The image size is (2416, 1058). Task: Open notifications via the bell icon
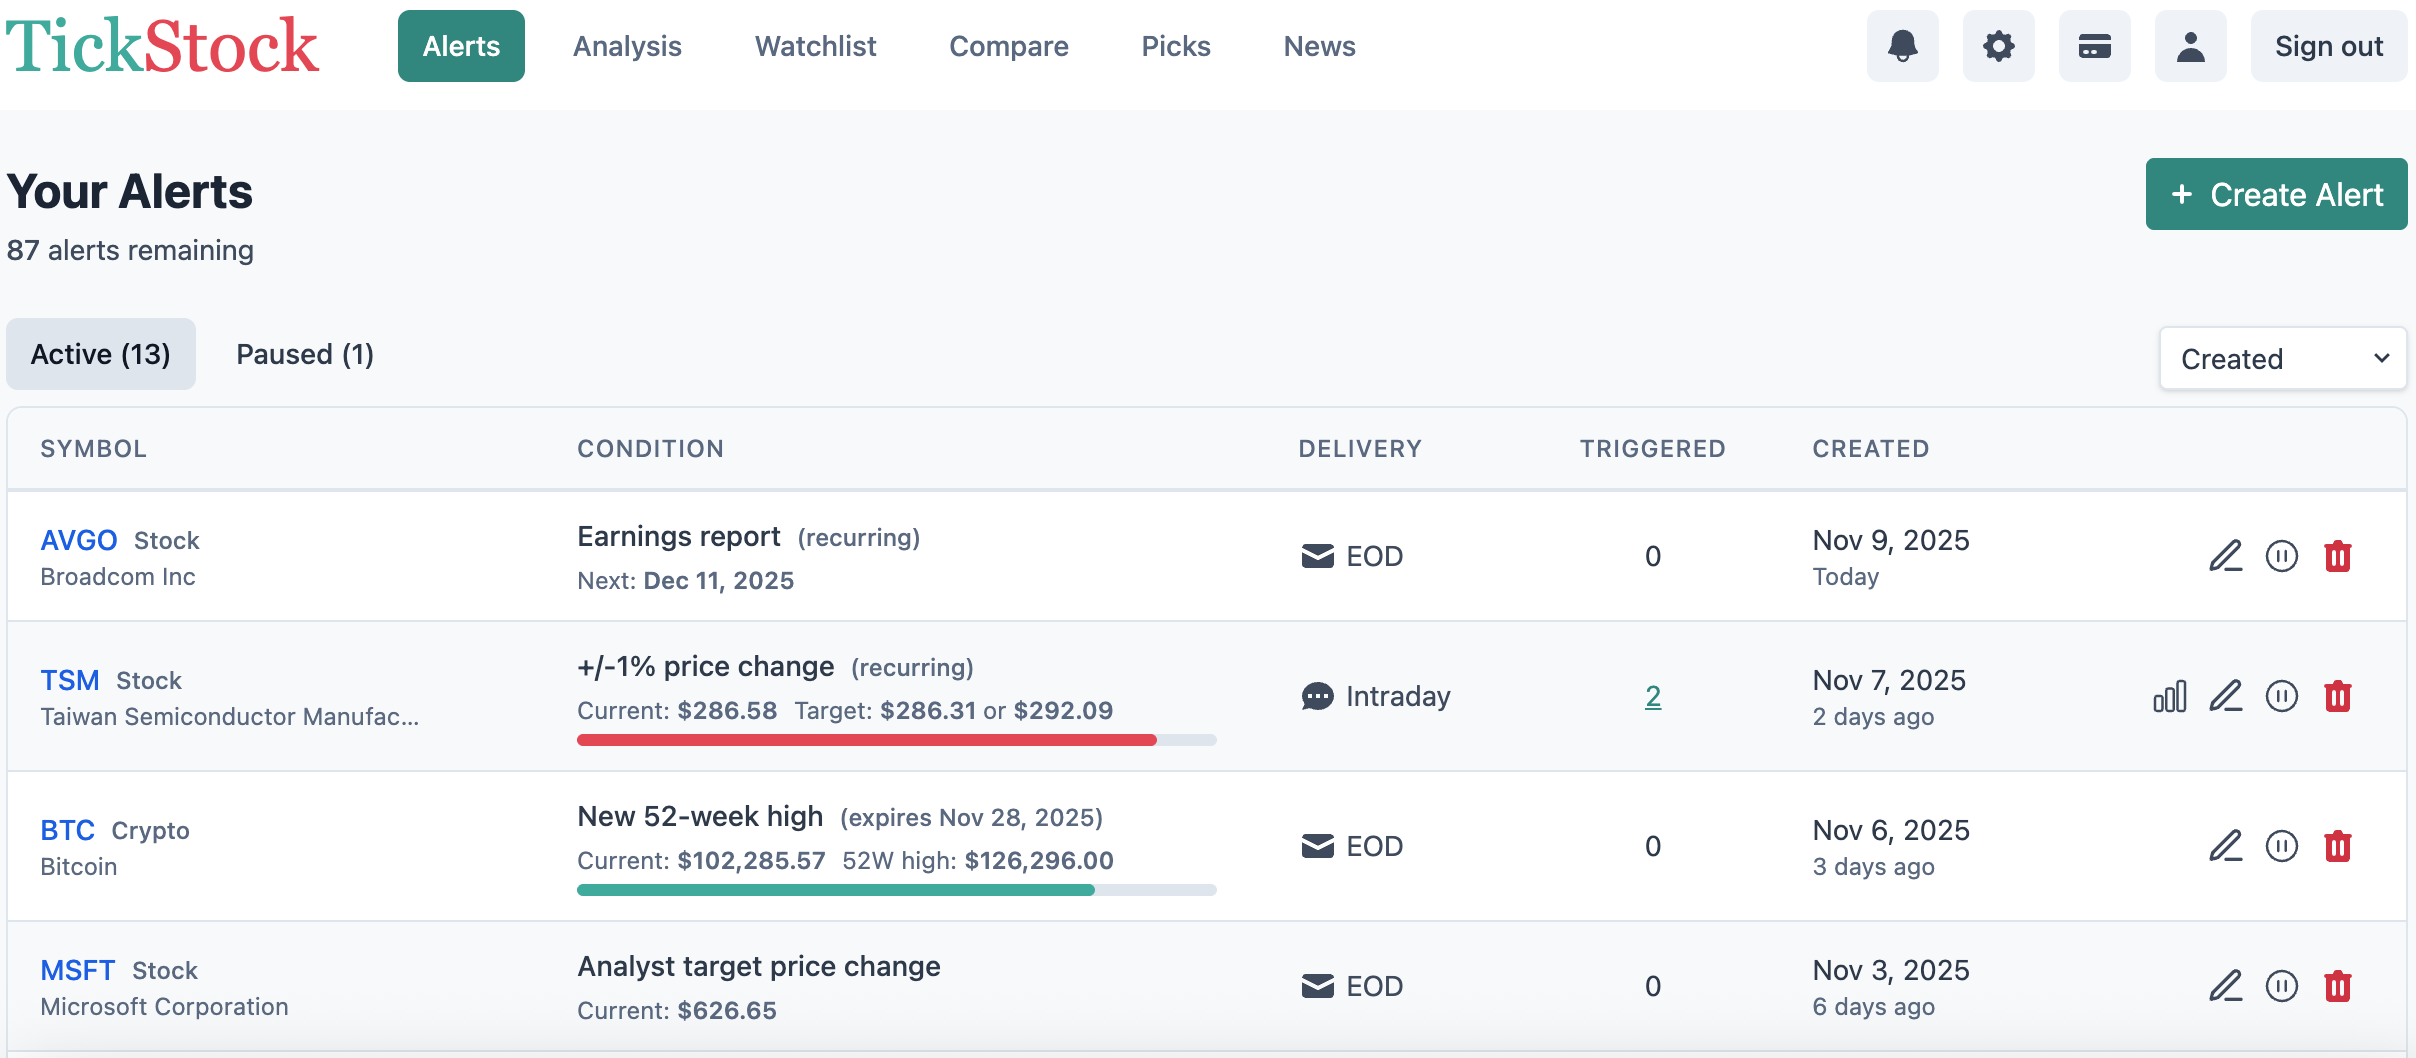click(1901, 46)
